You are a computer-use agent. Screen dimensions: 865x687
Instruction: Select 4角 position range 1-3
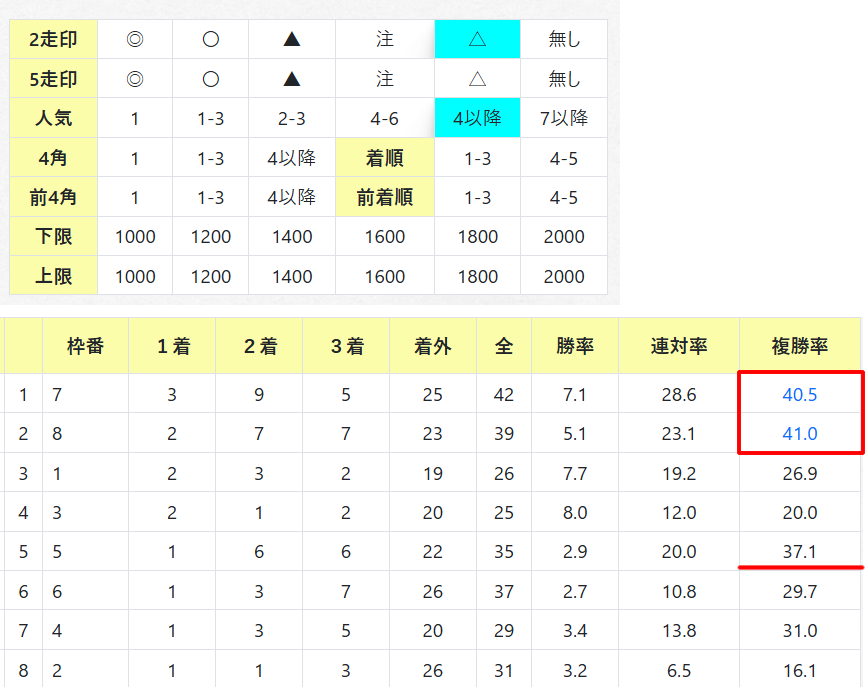pos(211,158)
